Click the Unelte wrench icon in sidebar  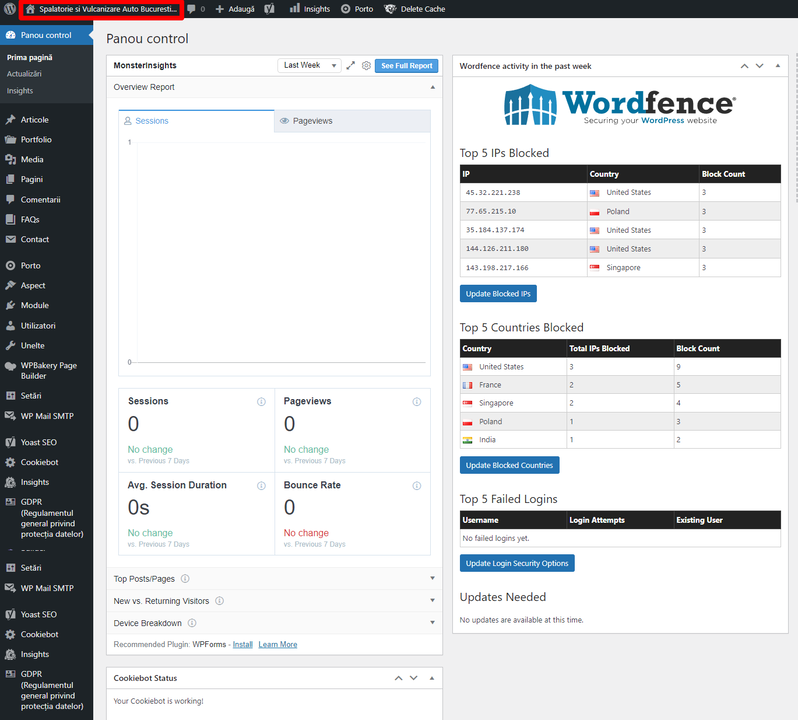point(10,345)
